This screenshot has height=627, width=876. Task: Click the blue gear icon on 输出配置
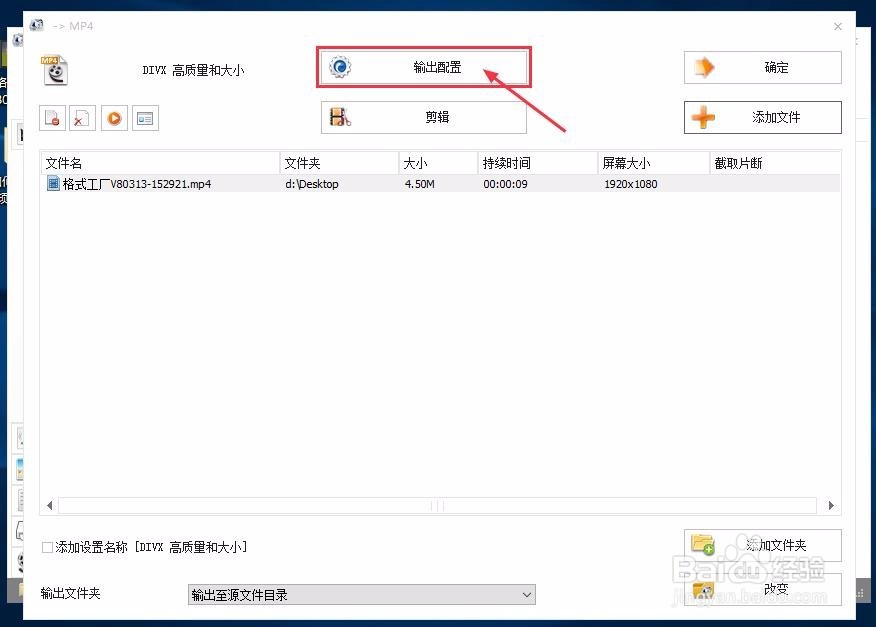point(341,66)
